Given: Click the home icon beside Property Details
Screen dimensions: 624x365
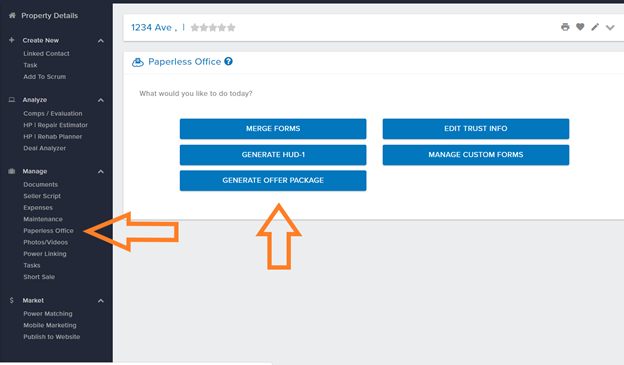Looking at the screenshot, I should pyautogui.click(x=12, y=16).
